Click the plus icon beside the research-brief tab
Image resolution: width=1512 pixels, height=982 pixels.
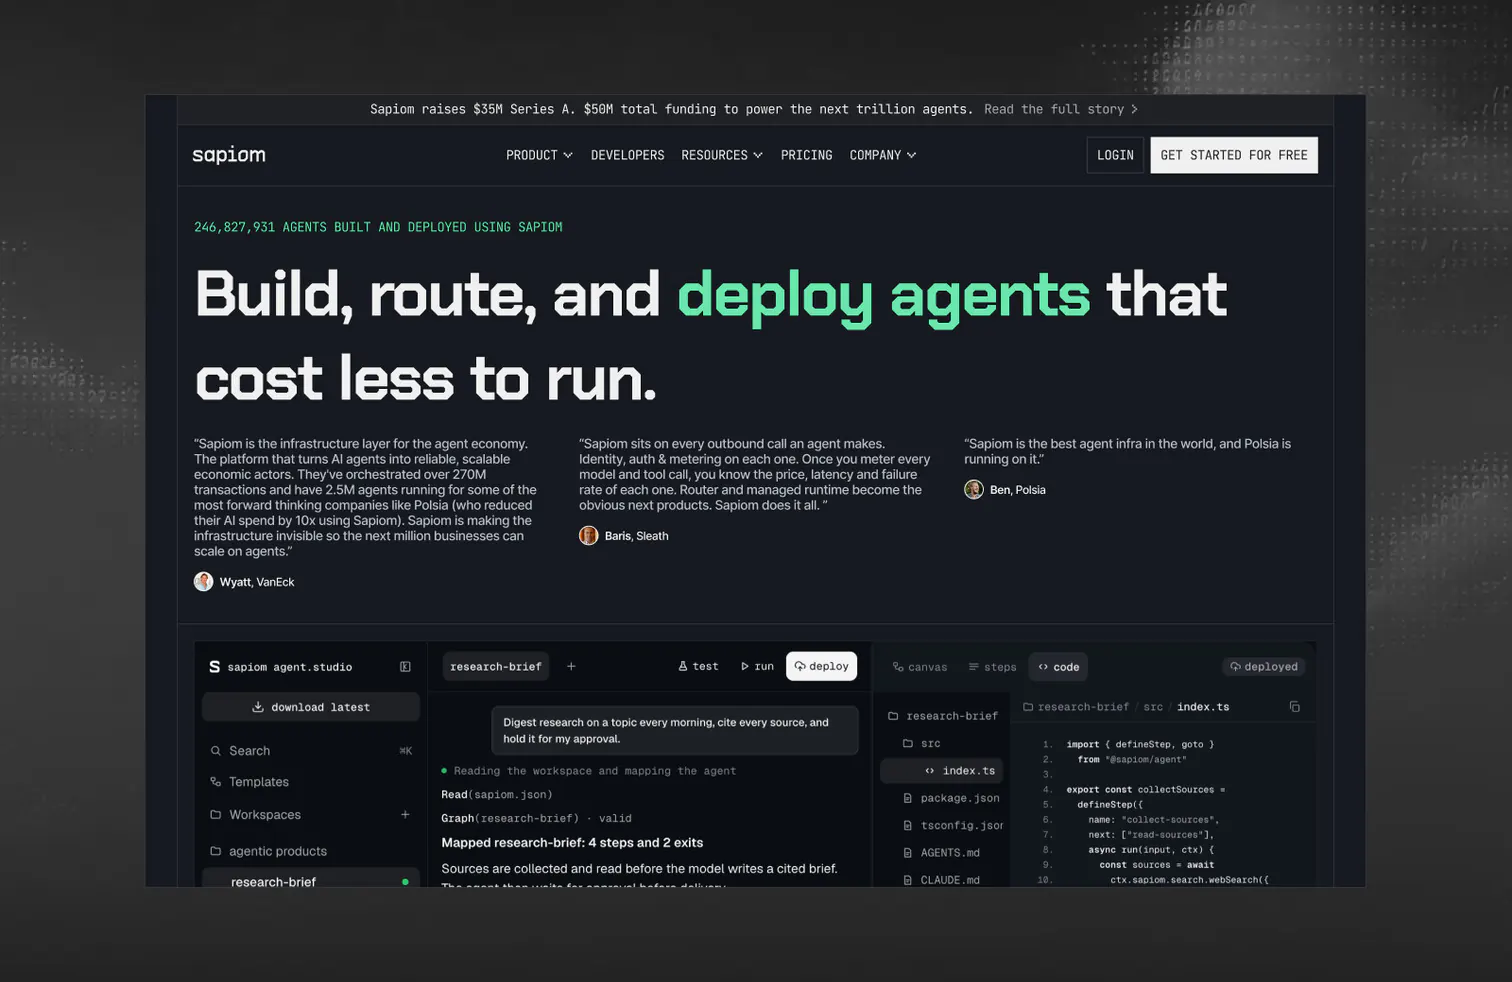(571, 667)
